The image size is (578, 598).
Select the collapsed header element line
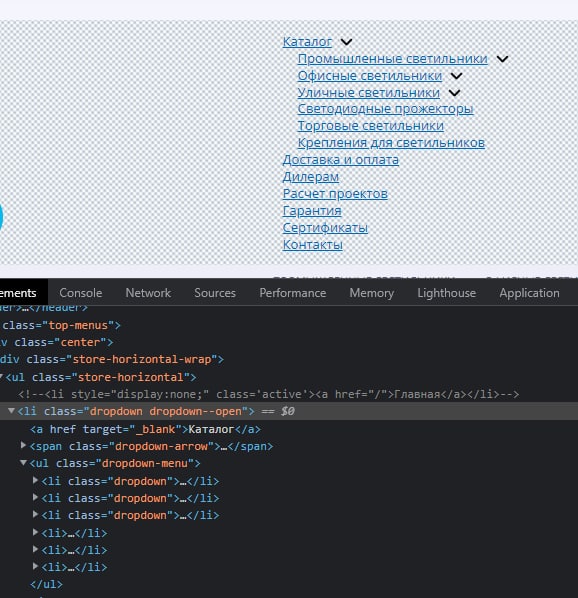(44, 307)
